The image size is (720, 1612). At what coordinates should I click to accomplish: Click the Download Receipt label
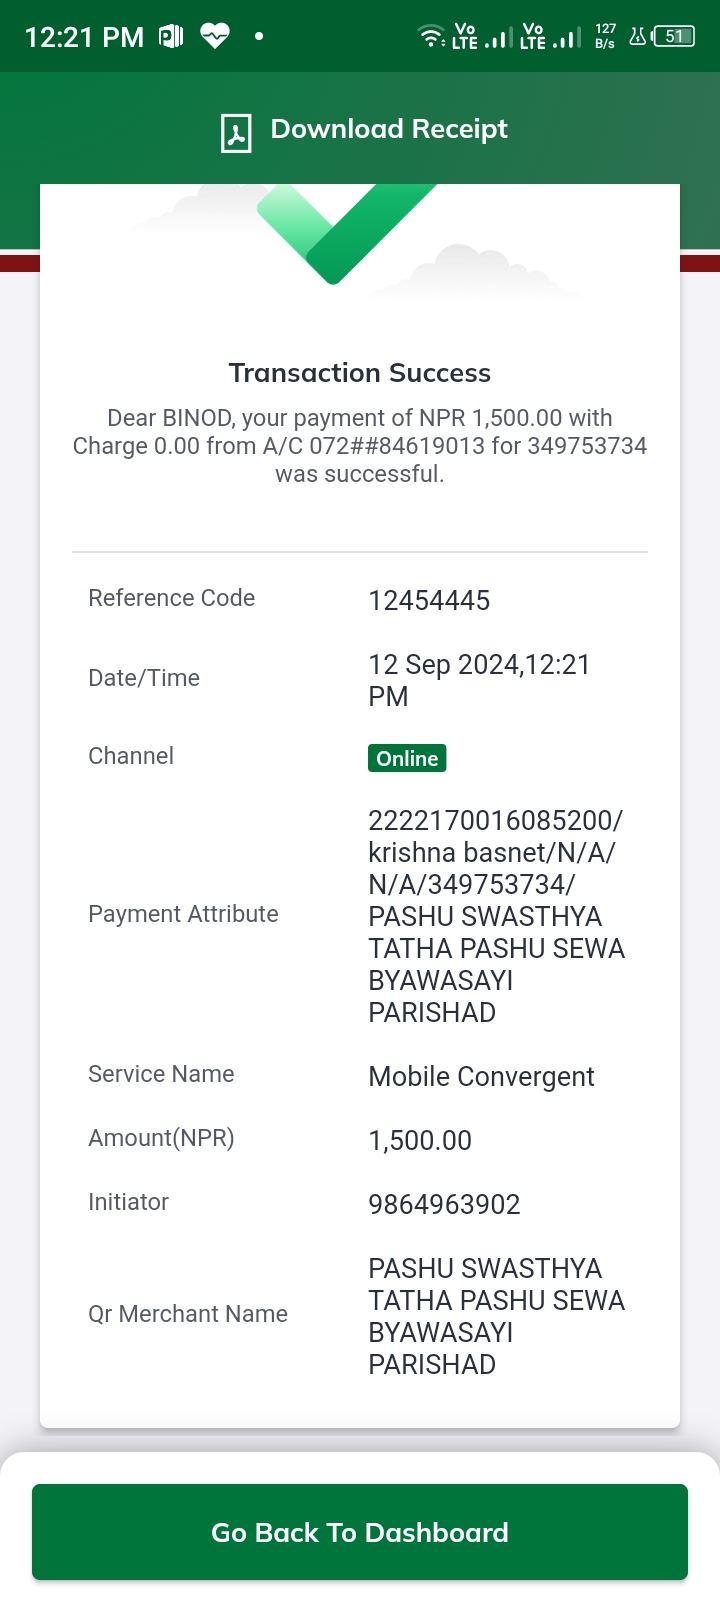click(x=389, y=130)
